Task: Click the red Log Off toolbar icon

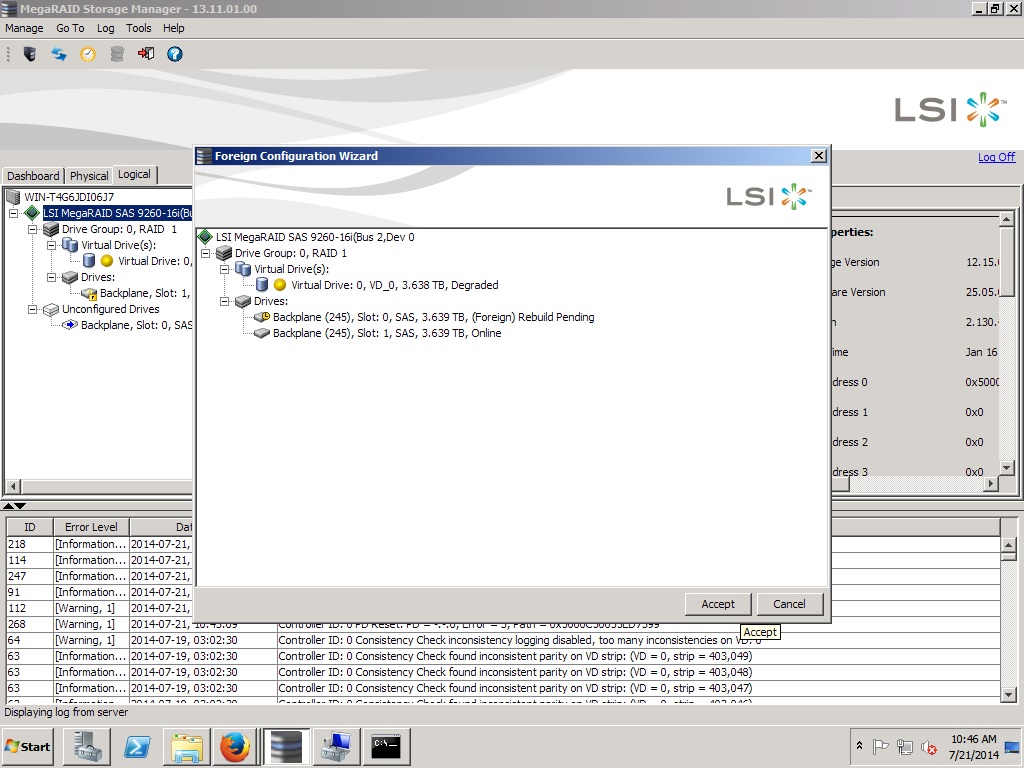Action: point(146,54)
